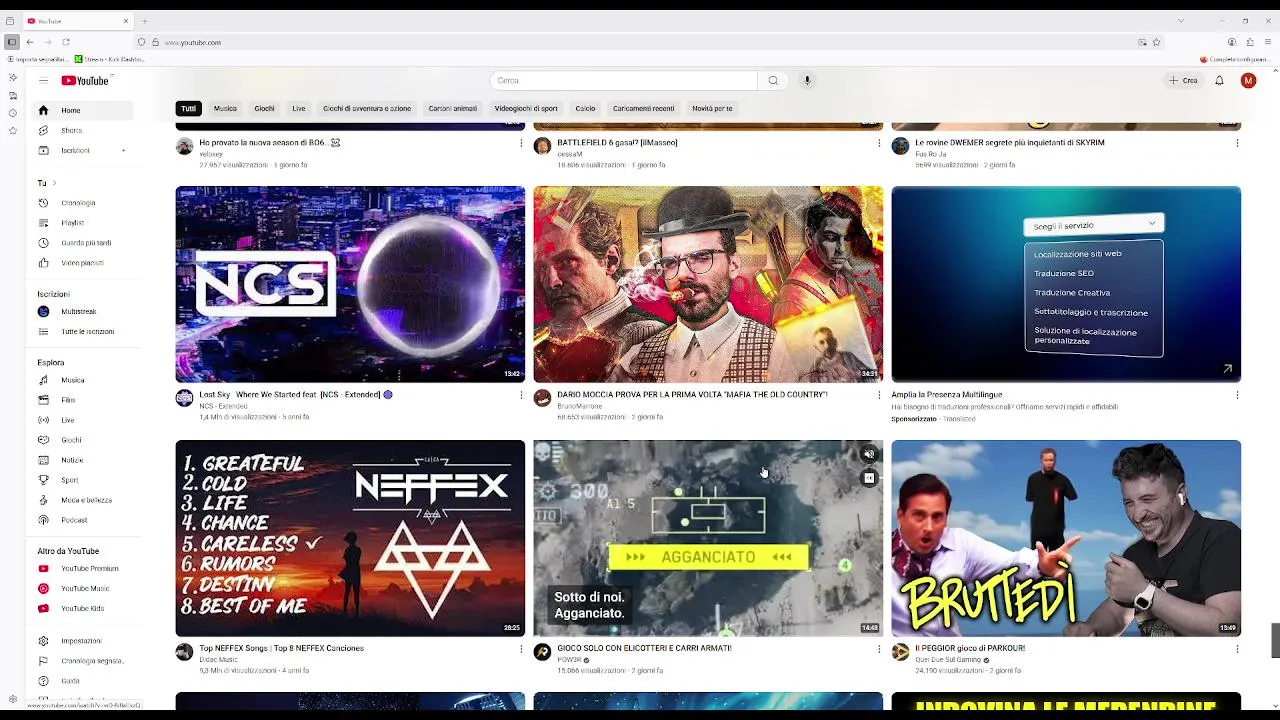
Task: Expand the Tu section chevron
Action: point(54,183)
